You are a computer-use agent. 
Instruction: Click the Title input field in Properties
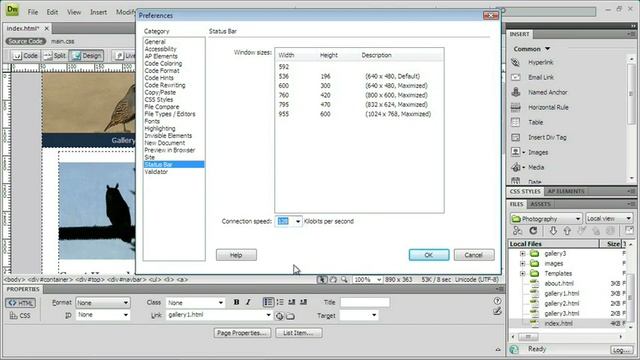click(365, 302)
